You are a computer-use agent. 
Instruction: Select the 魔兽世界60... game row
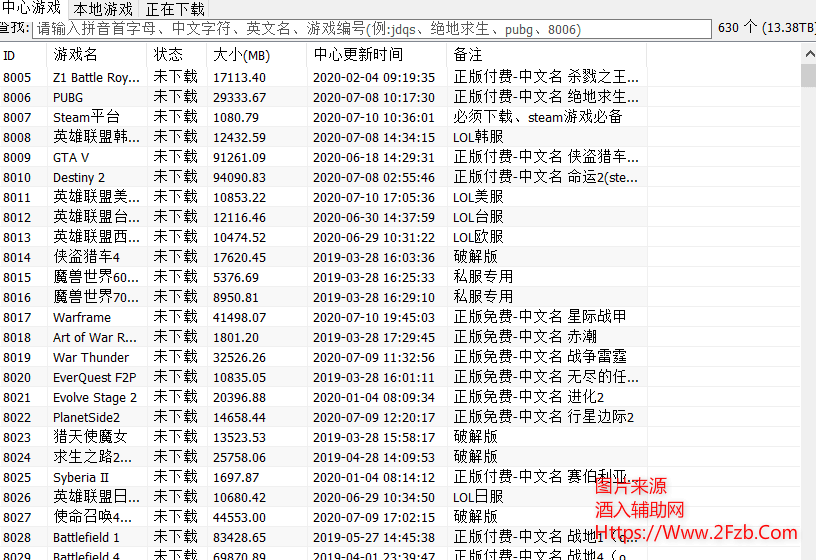323,277
